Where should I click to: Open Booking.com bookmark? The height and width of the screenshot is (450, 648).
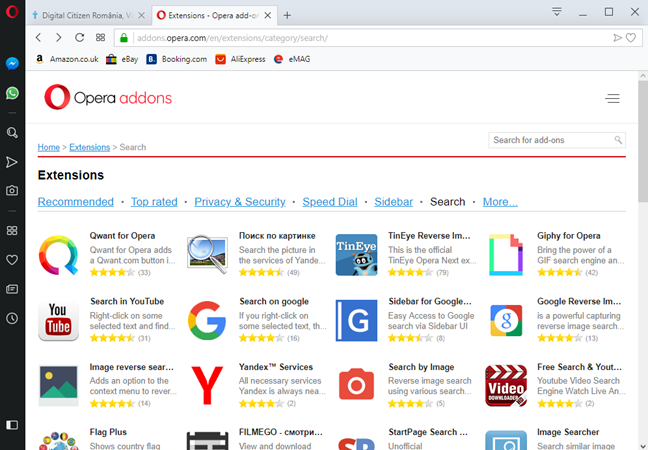[x=177, y=59]
